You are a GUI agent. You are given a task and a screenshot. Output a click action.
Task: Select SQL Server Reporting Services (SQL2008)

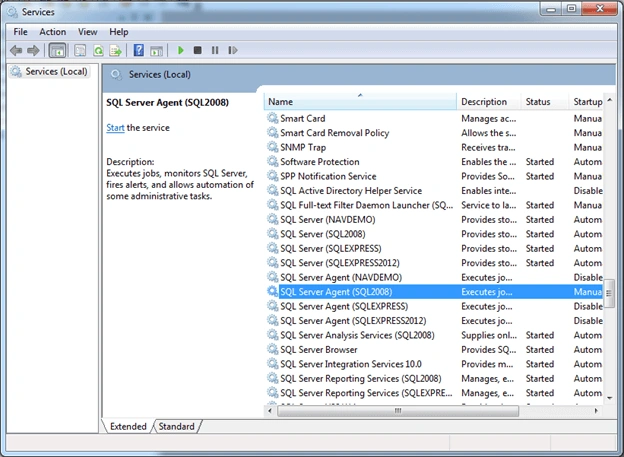[434, 379]
